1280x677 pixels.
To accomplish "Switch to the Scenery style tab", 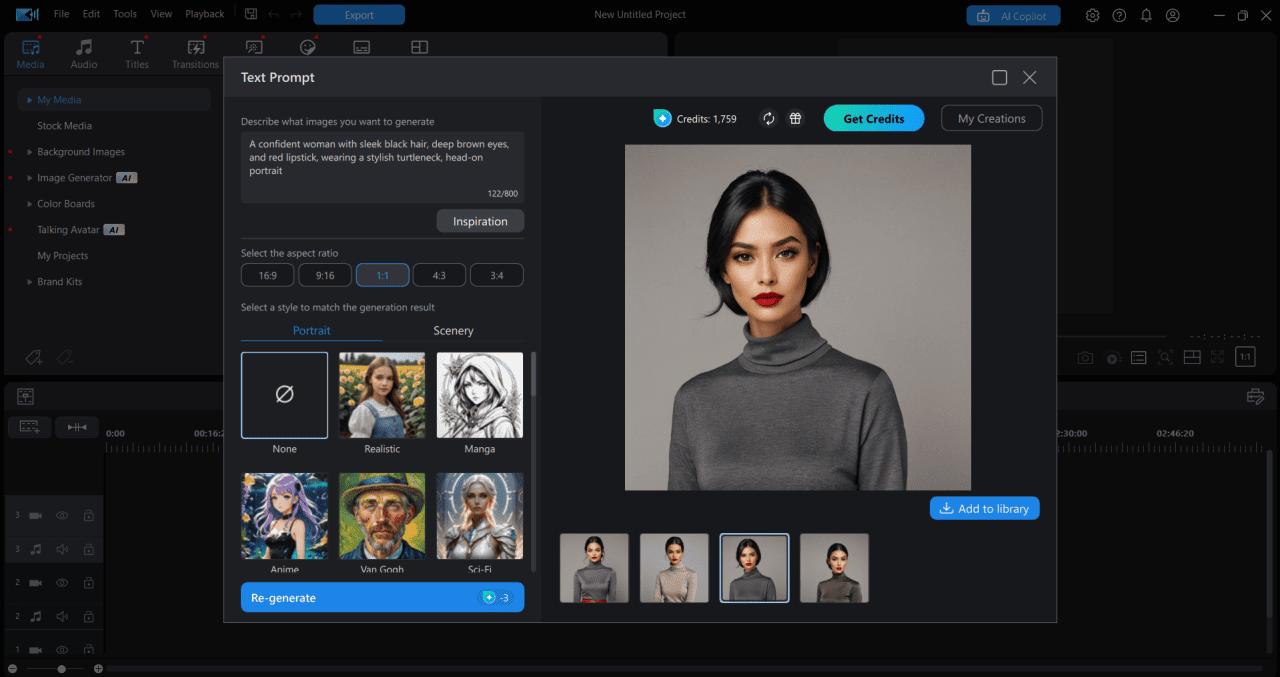I will coord(454,330).
